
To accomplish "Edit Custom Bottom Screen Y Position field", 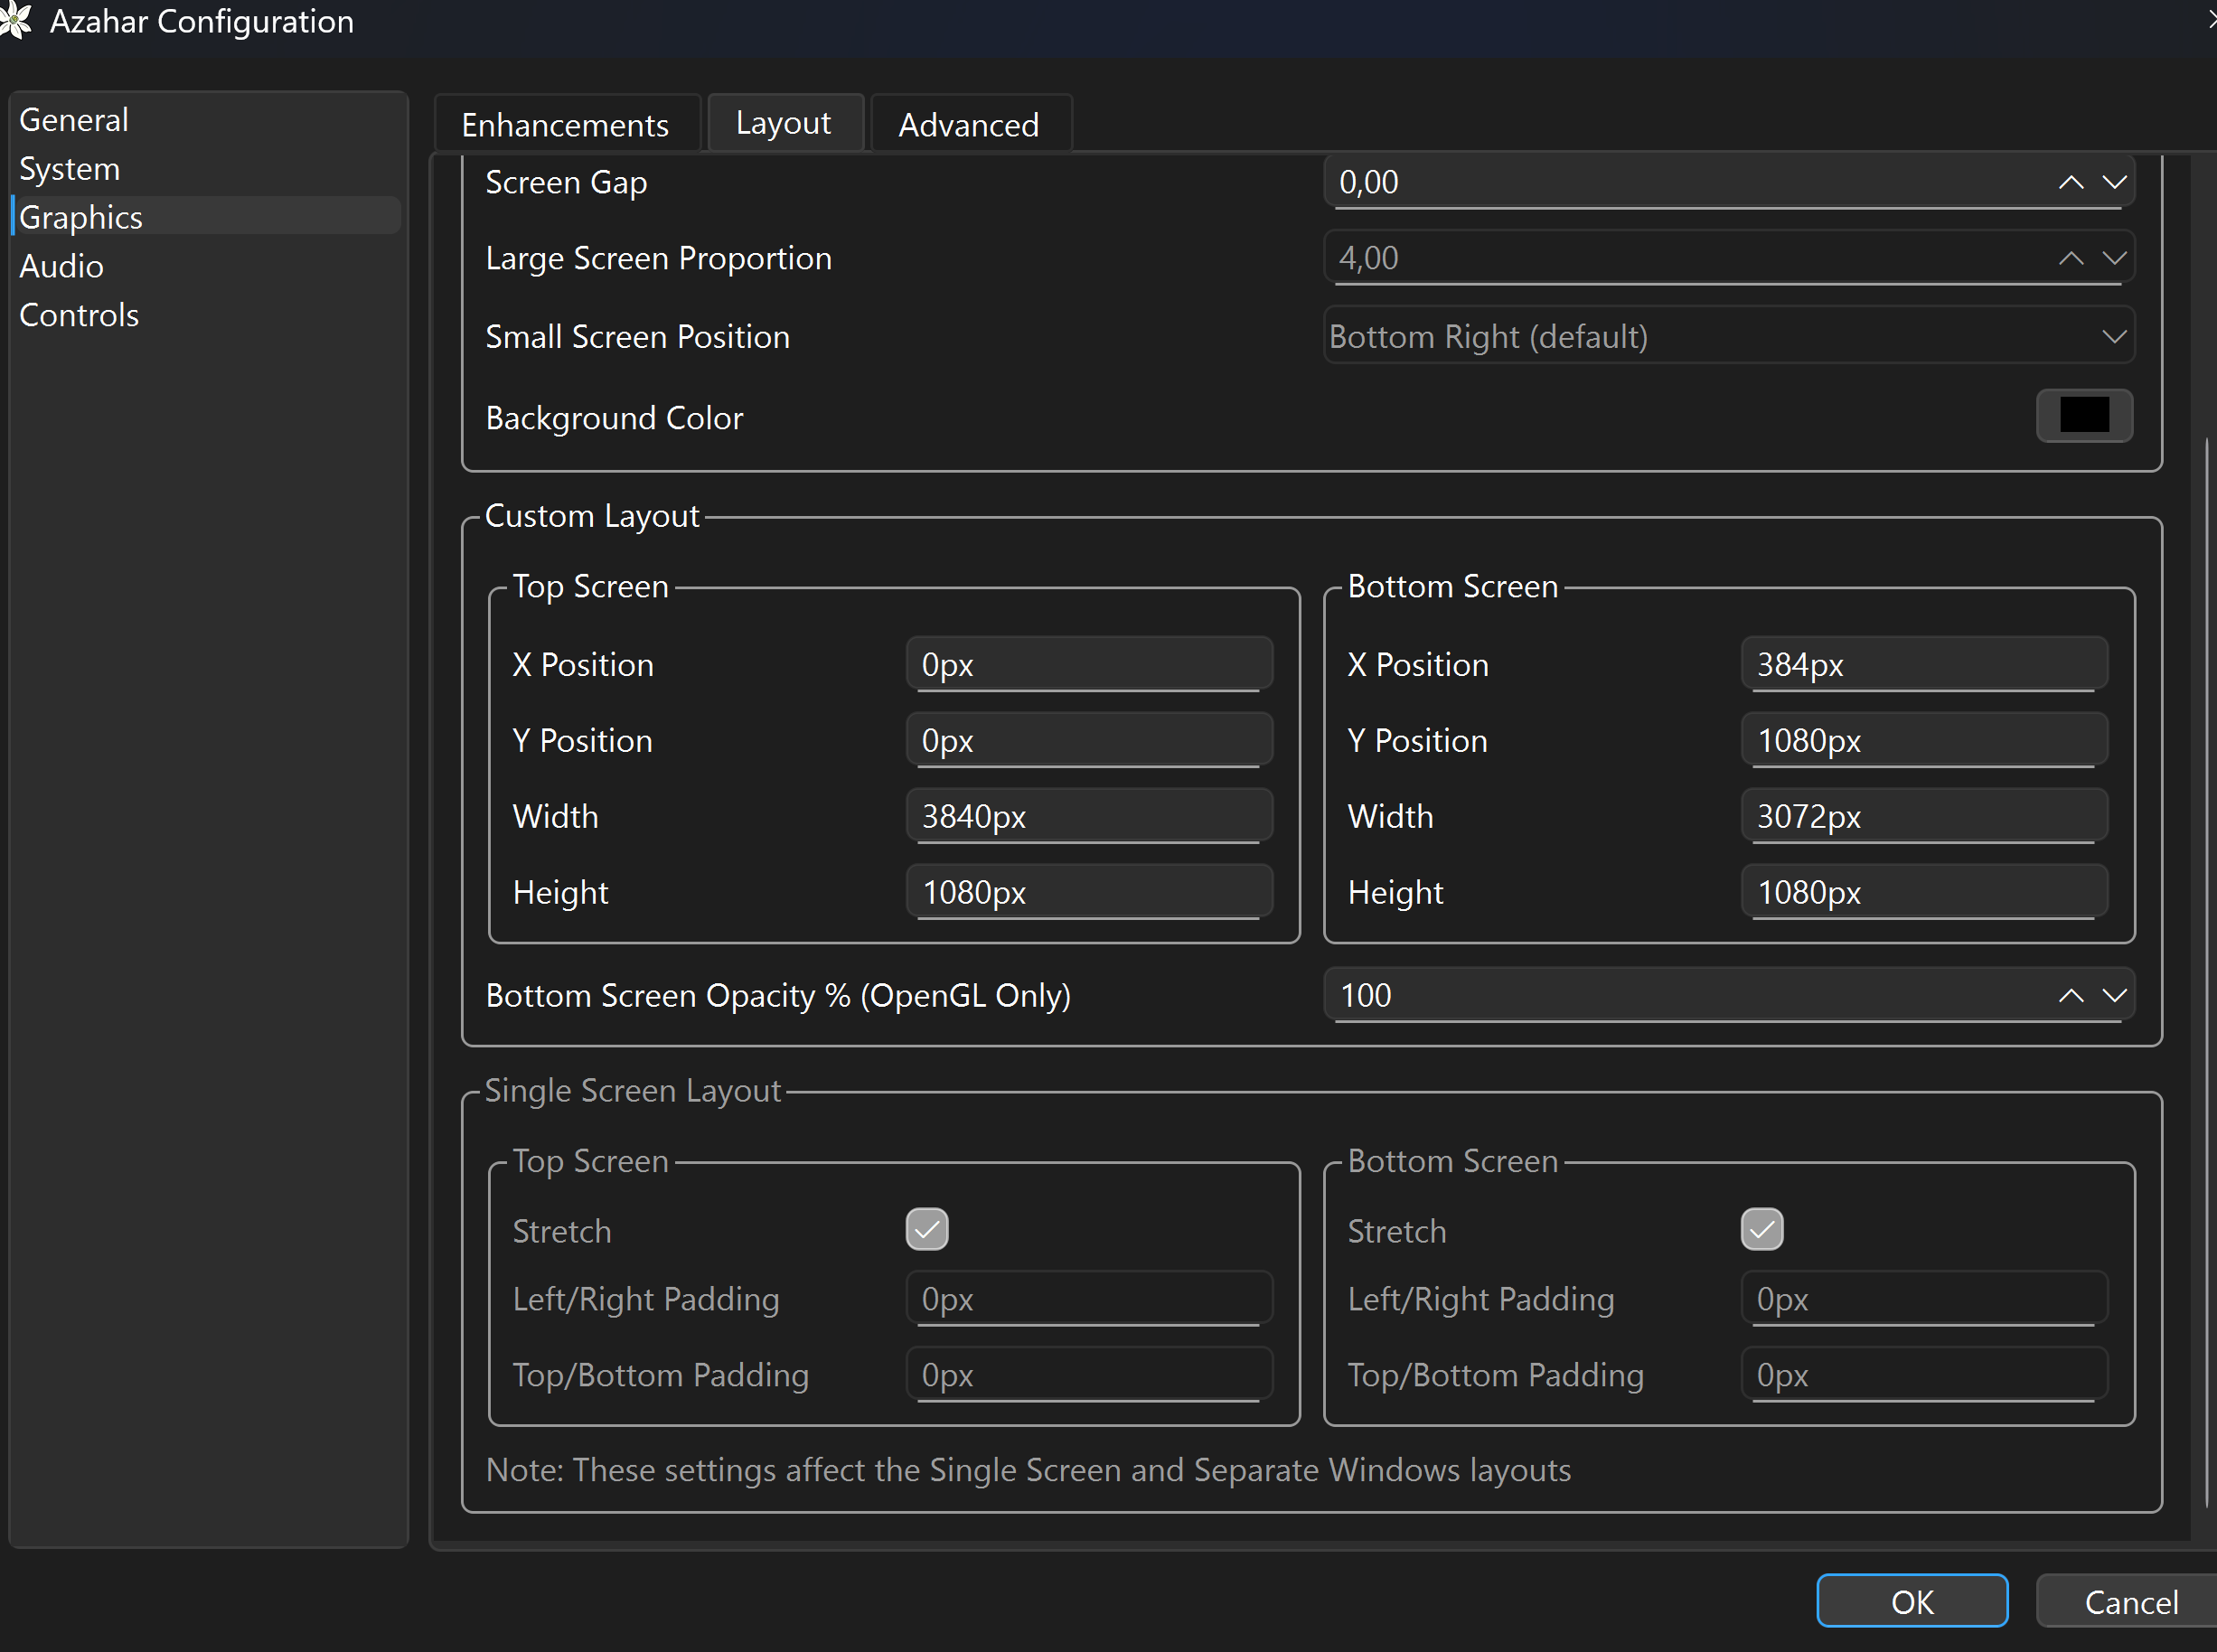I will click(1925, 740).
